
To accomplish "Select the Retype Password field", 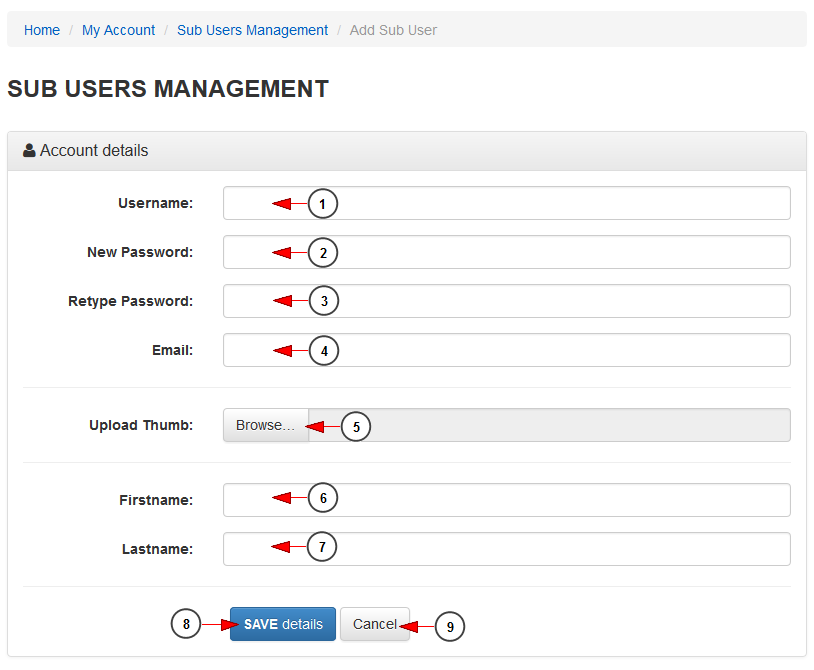I will [x=507, y=301].
